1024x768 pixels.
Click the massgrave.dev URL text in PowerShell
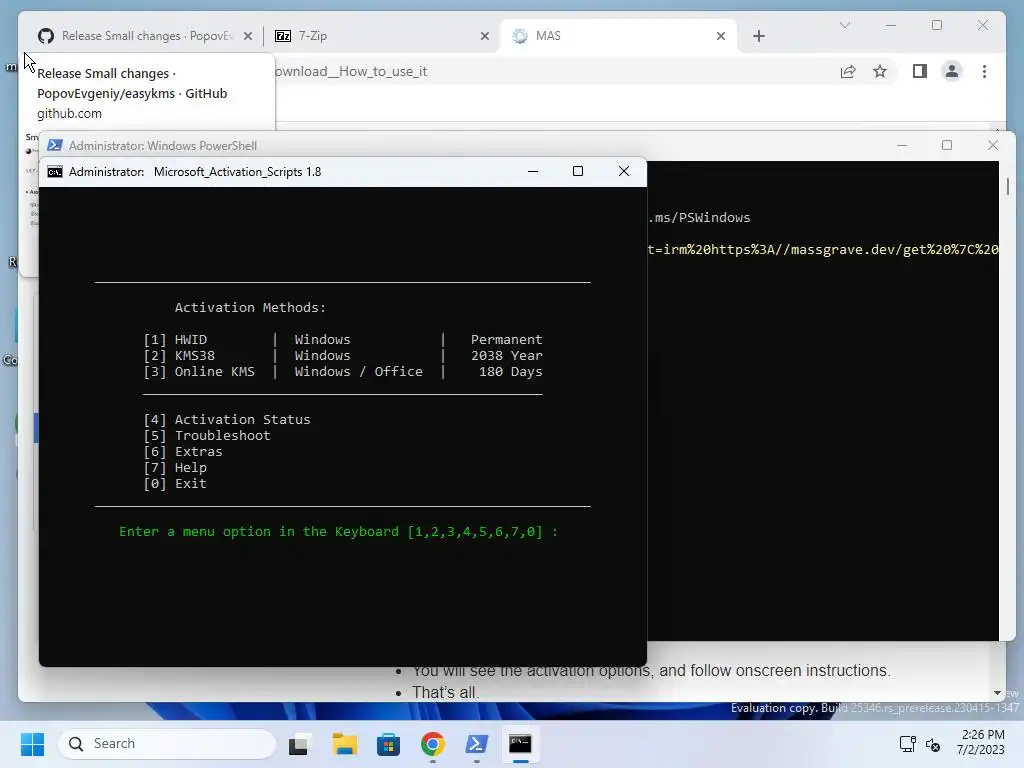coord(823,249)
